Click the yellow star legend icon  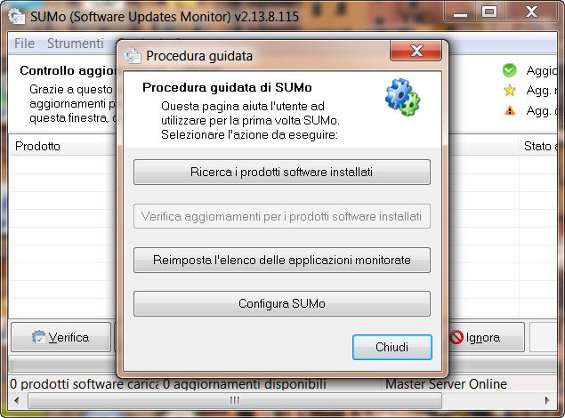510,90
